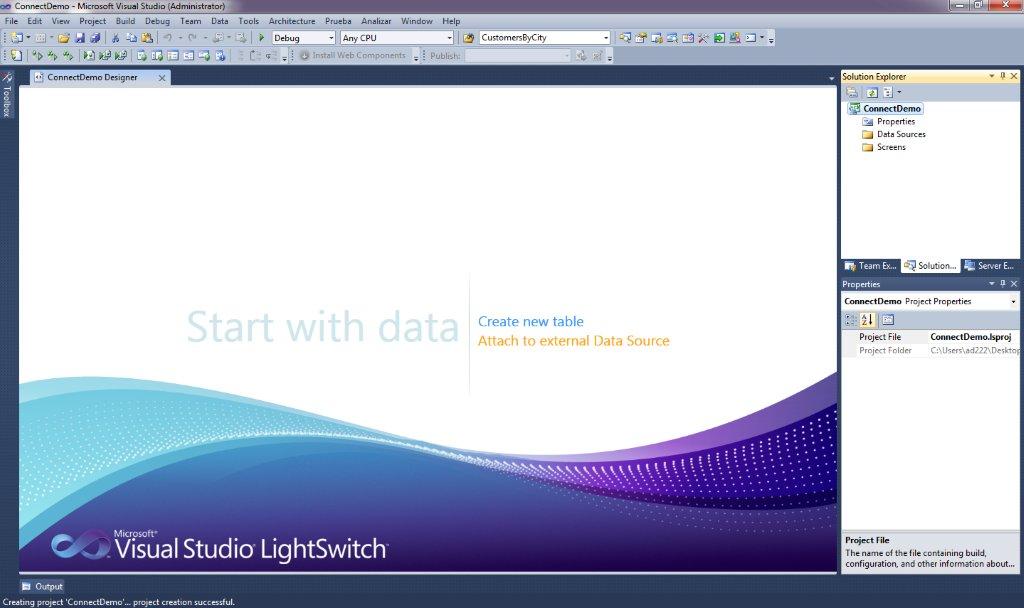Open the Solution Explorer window position dropdown arrow

pyautogui.click(x=991, y=76)
